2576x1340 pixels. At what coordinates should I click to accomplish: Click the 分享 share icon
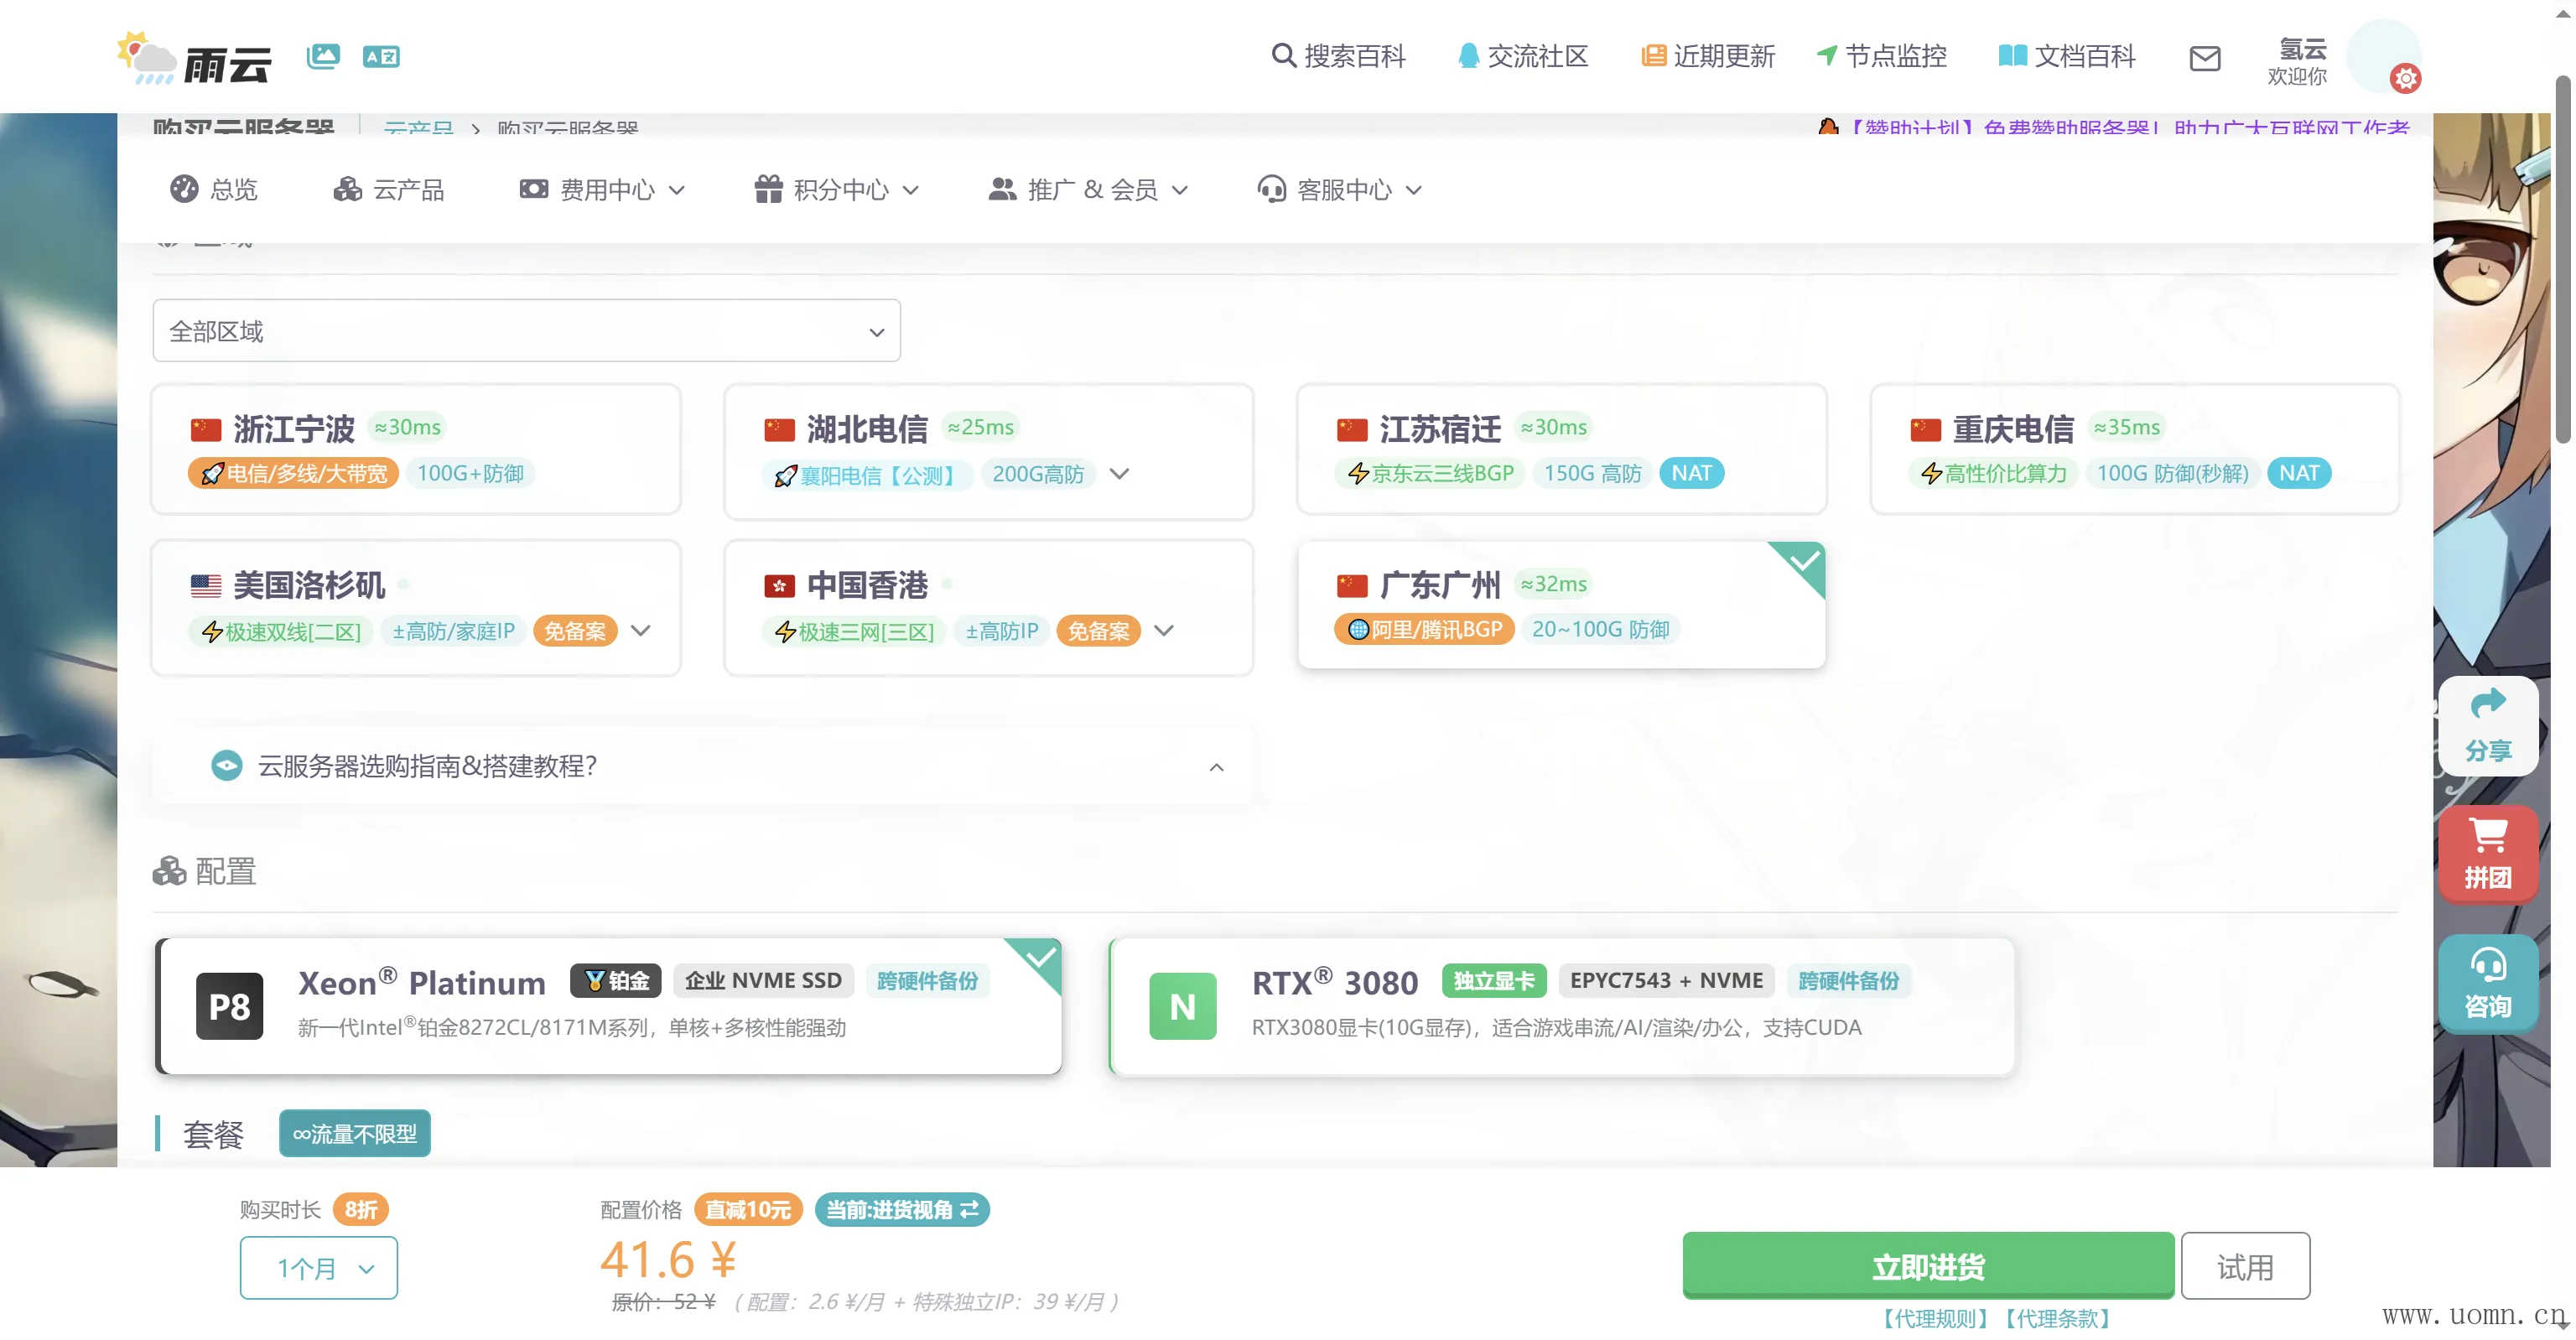[2487, 726]
